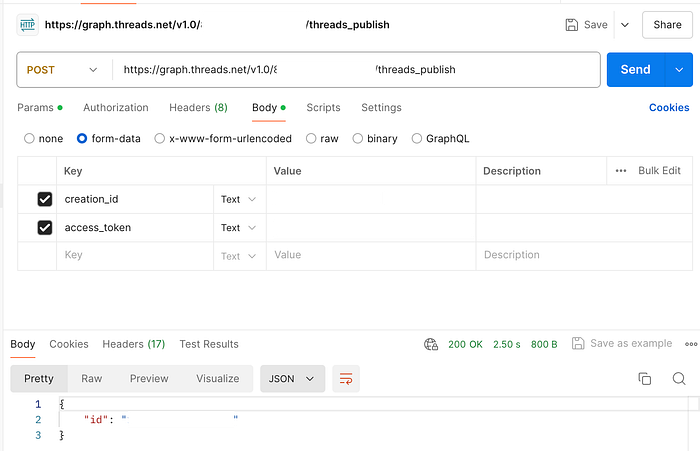Open the response Headers (17) tab
The height and width of the screenshot is (451, 700).
[x=133, y=344]
